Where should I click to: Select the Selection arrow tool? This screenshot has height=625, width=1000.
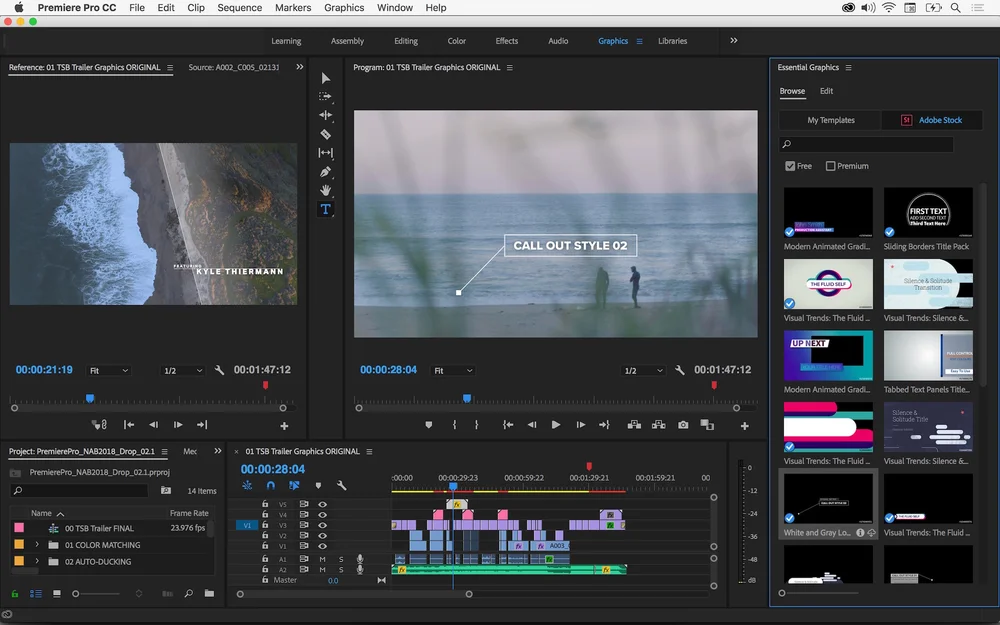tap(326, 78)
